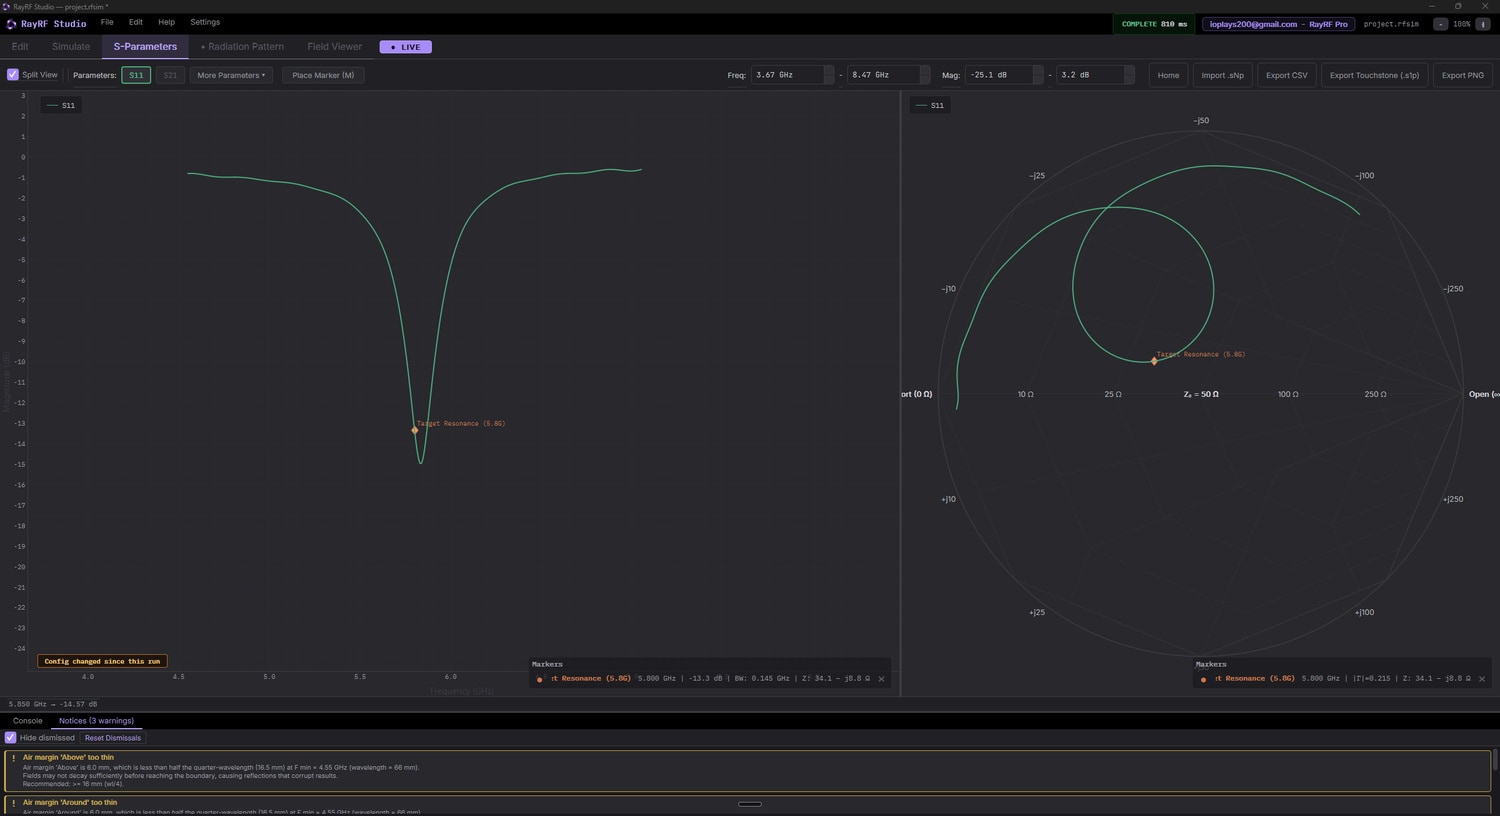1500x816 pixels.
Task: Select the Notices (3 warnings) tab
Action: coord(96,721)
